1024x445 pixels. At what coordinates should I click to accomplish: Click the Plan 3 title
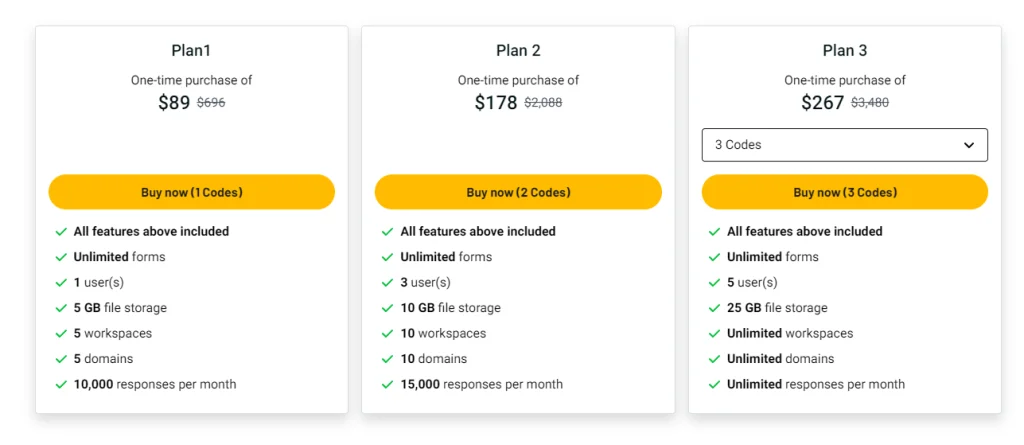844,51
